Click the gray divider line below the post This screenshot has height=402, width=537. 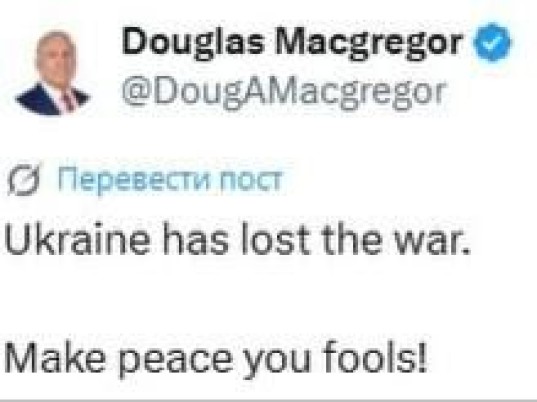(268, 400)
